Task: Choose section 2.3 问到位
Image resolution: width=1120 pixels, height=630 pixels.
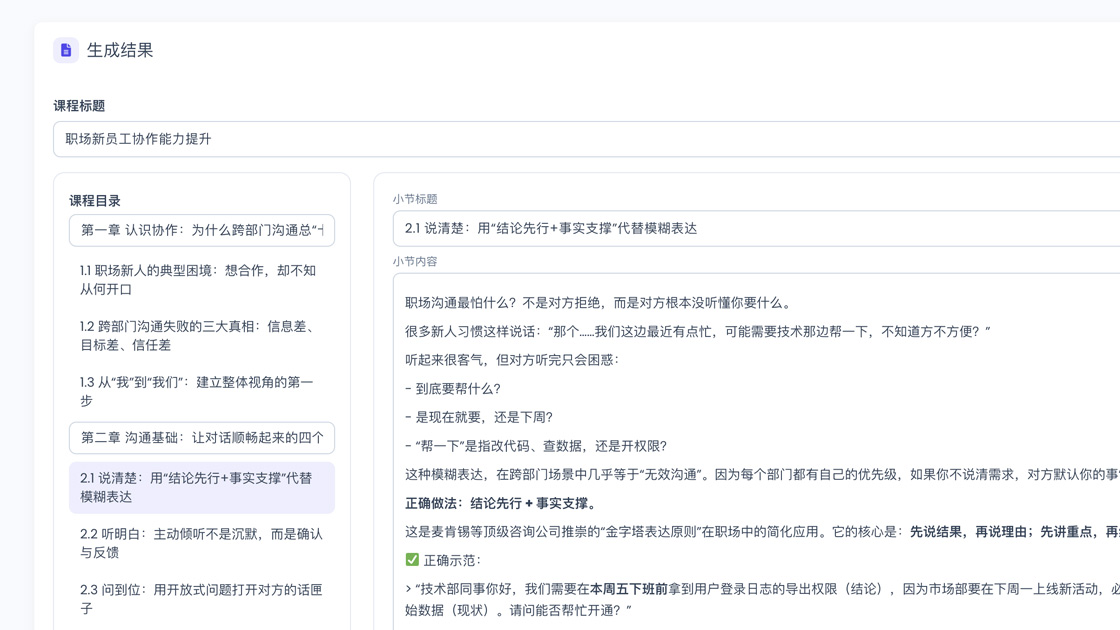Action: click(x=202, y=599)
